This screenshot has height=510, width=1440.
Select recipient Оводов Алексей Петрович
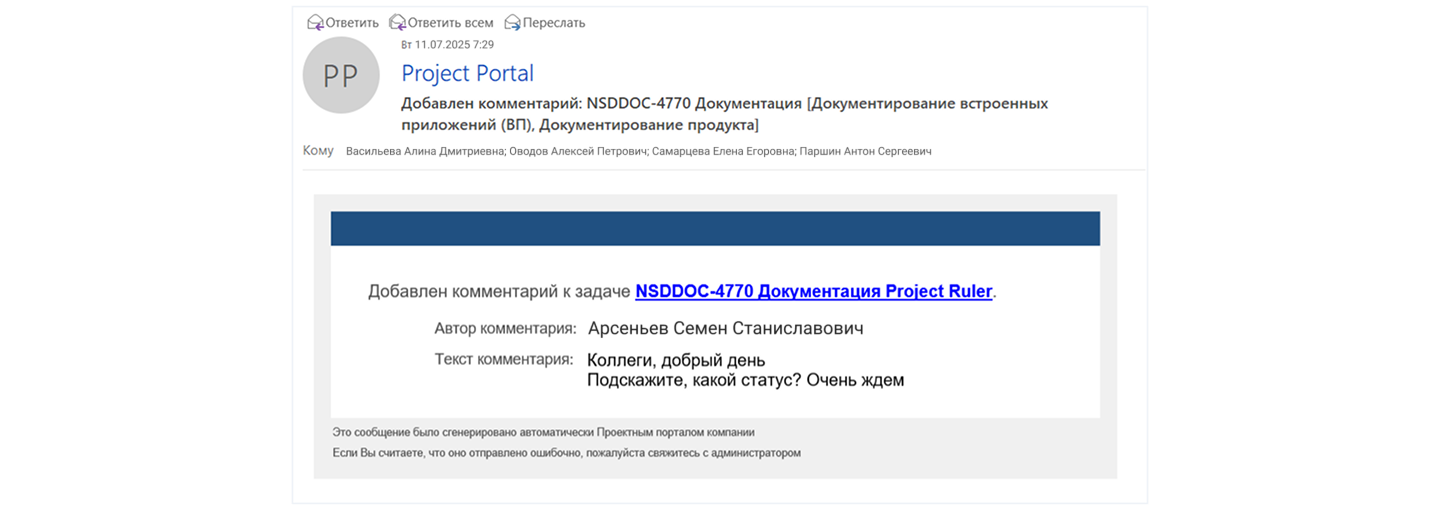(x=578, y=152)
